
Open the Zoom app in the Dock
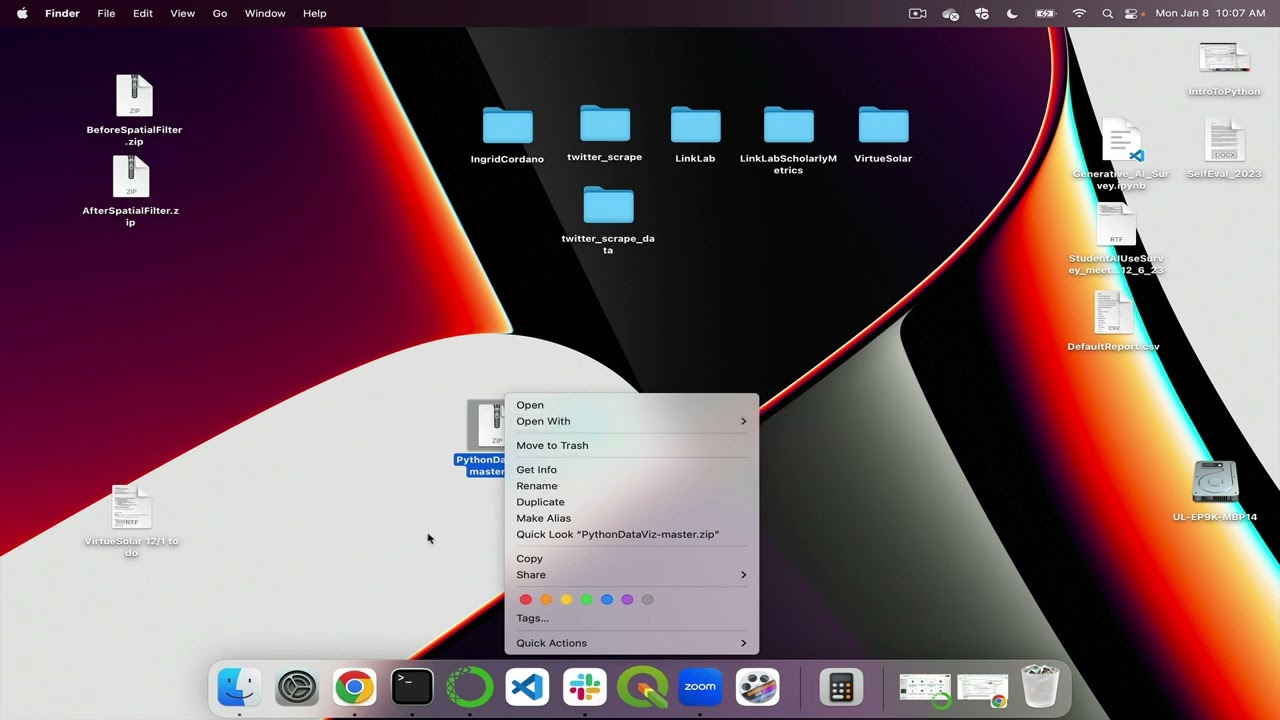point(700,688)
